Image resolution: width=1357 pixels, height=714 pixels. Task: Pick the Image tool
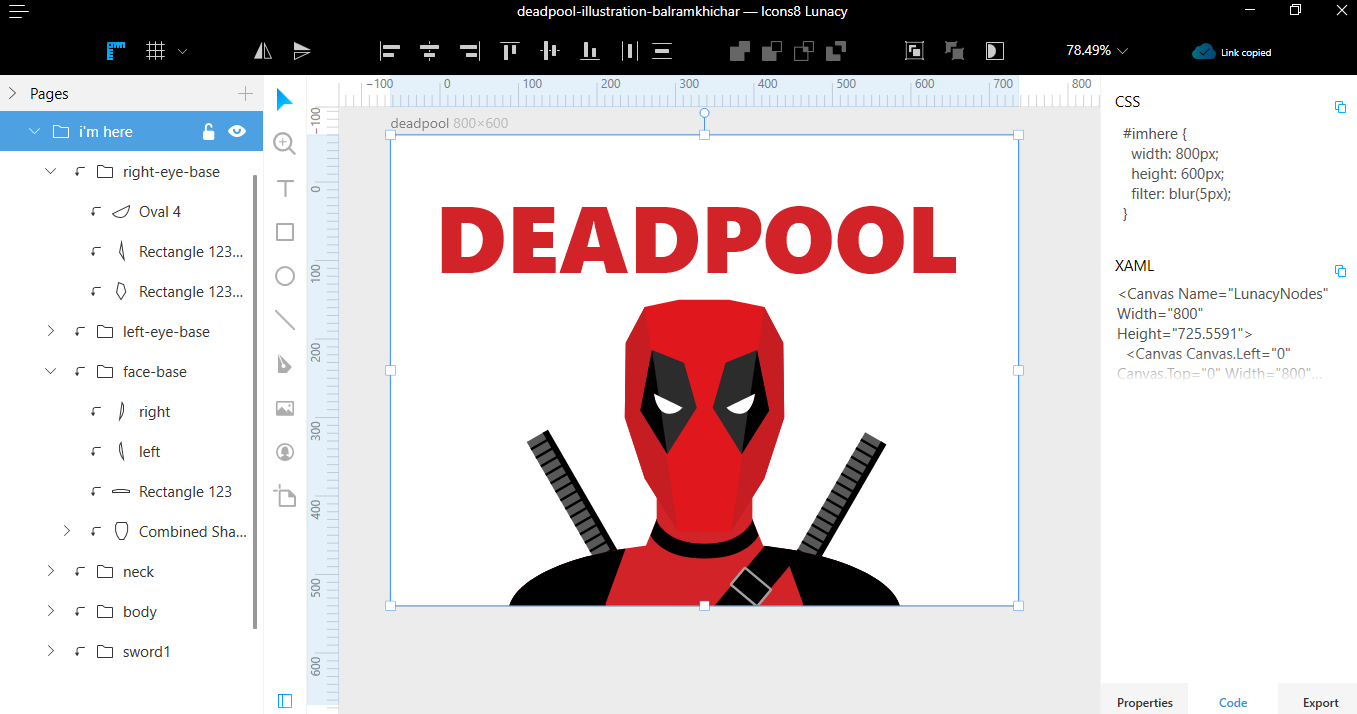tap(285, 408)
